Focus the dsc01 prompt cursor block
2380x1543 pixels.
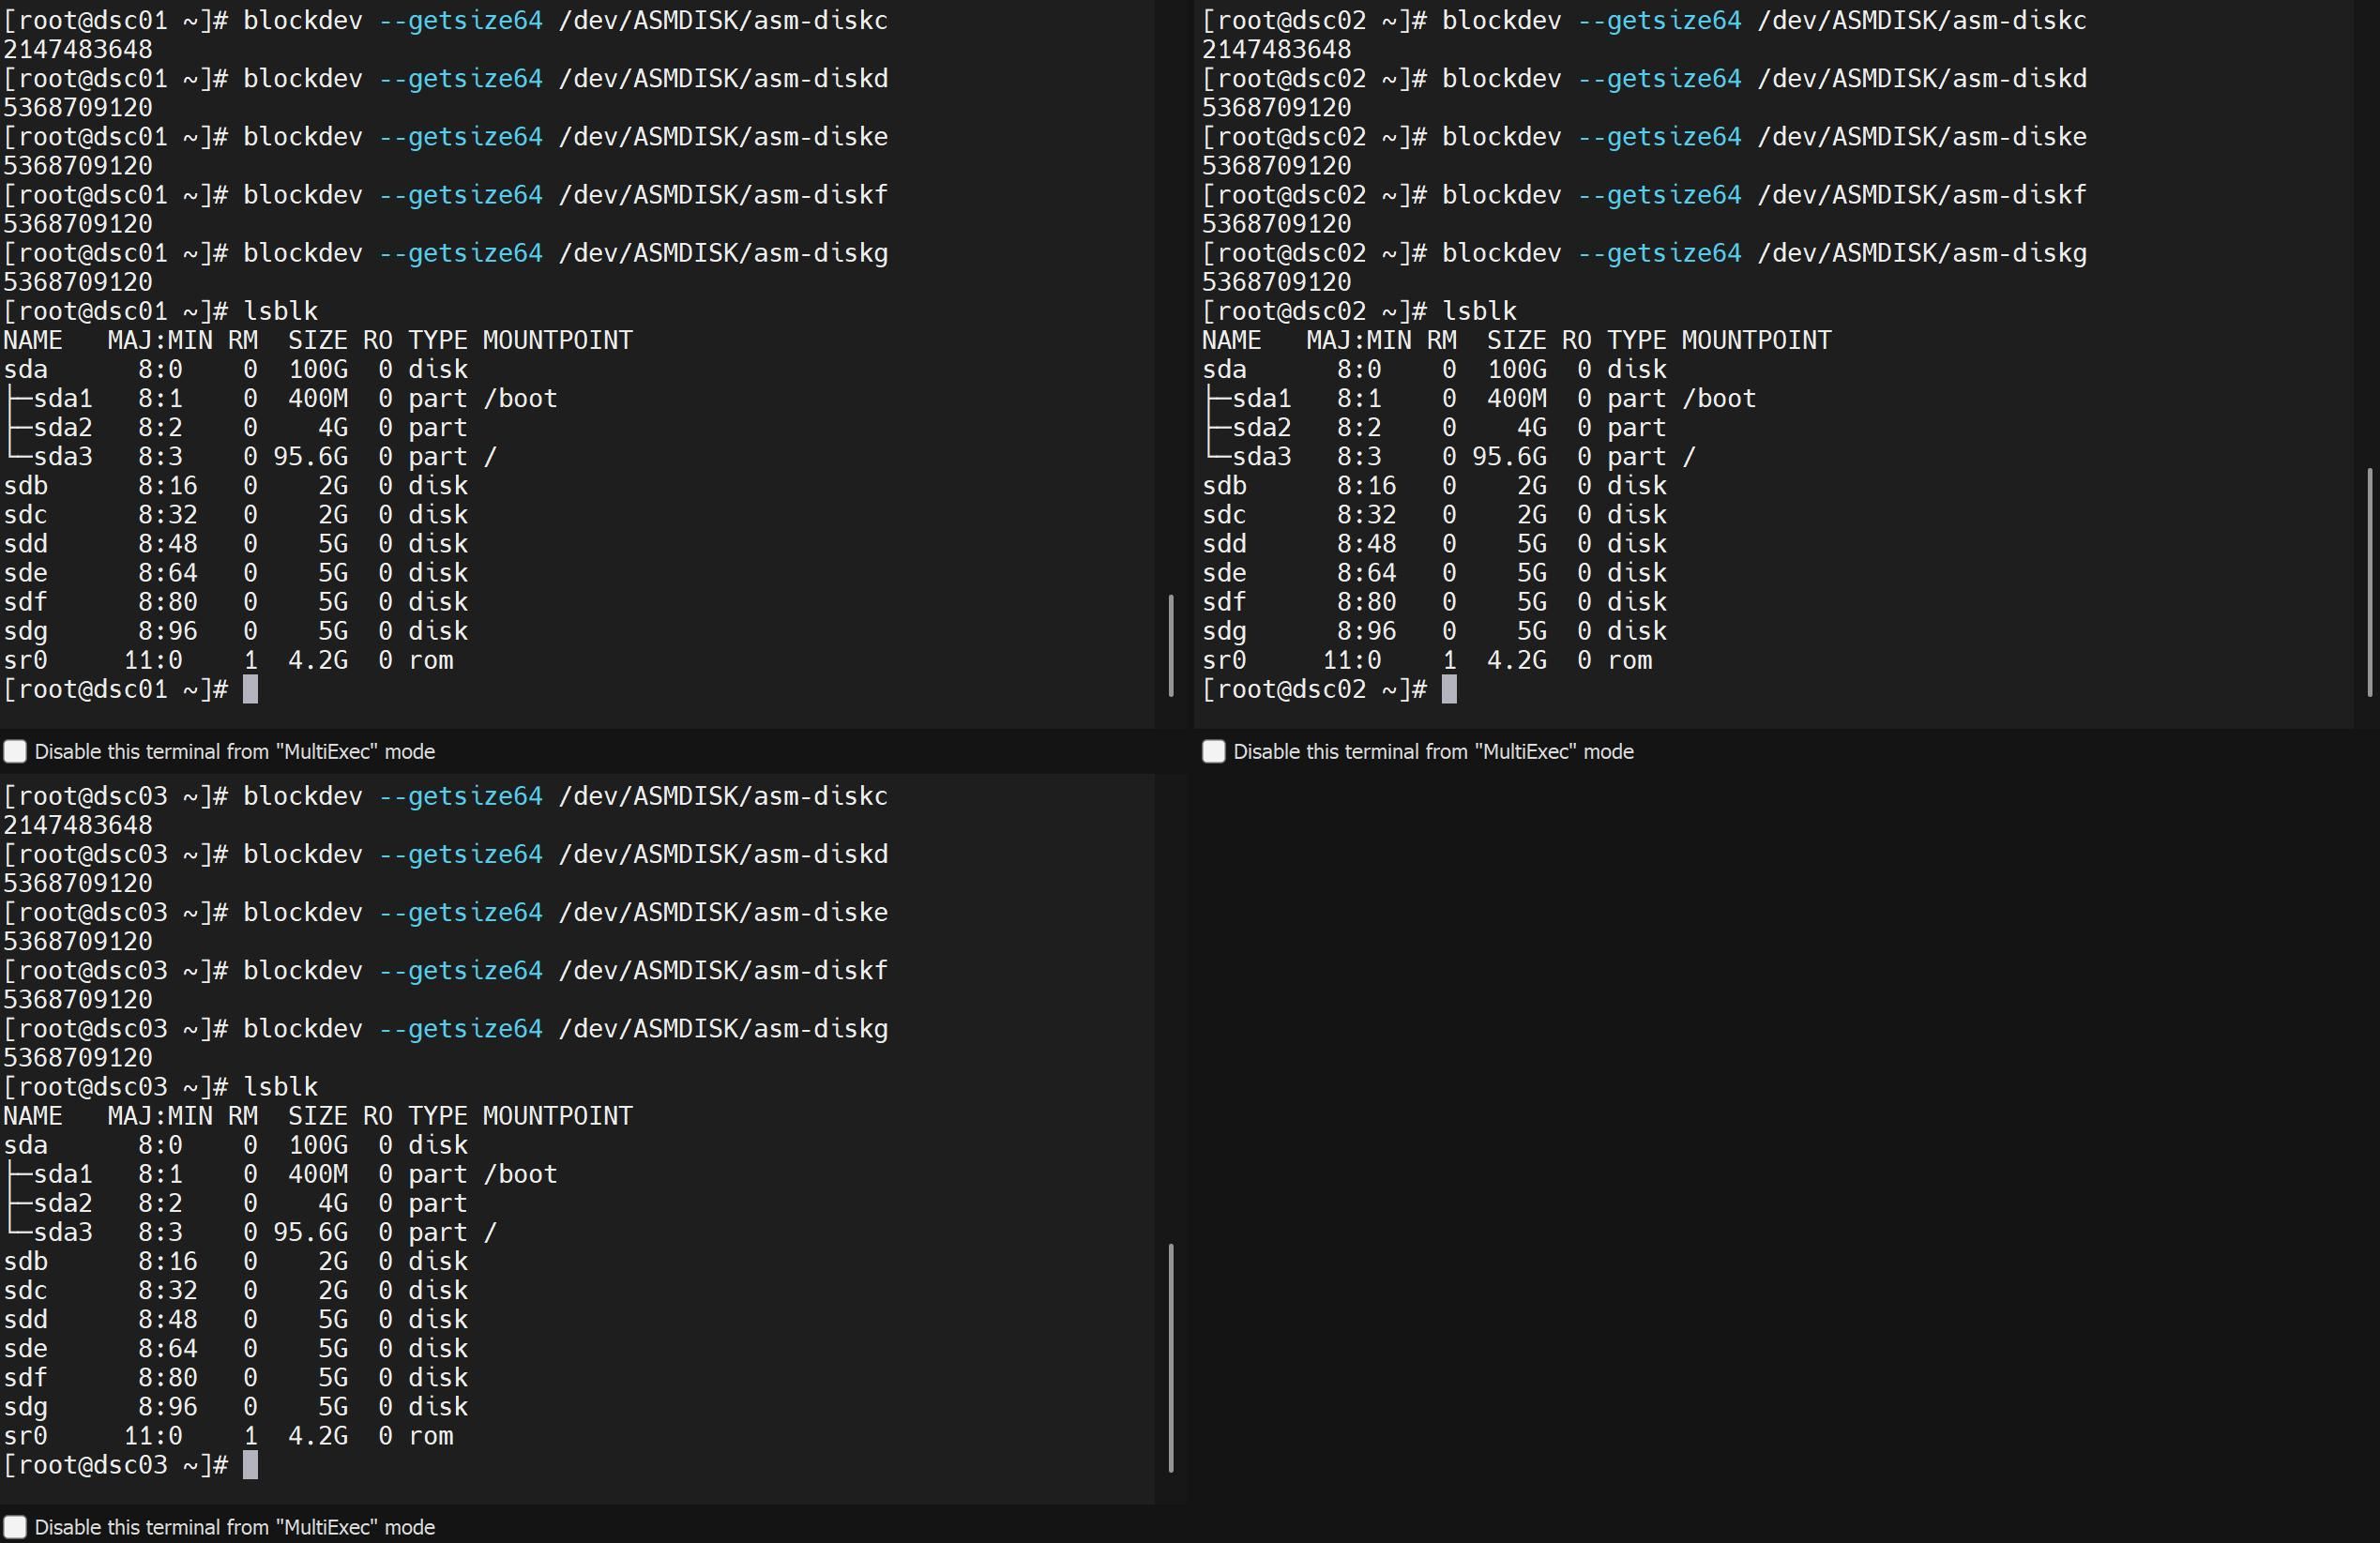point(250,689)
